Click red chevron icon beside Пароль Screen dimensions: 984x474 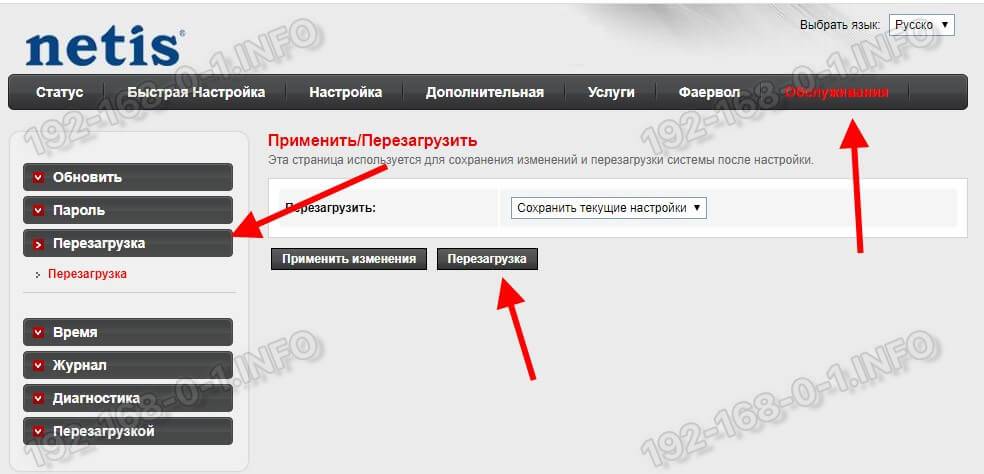(39, 210)
